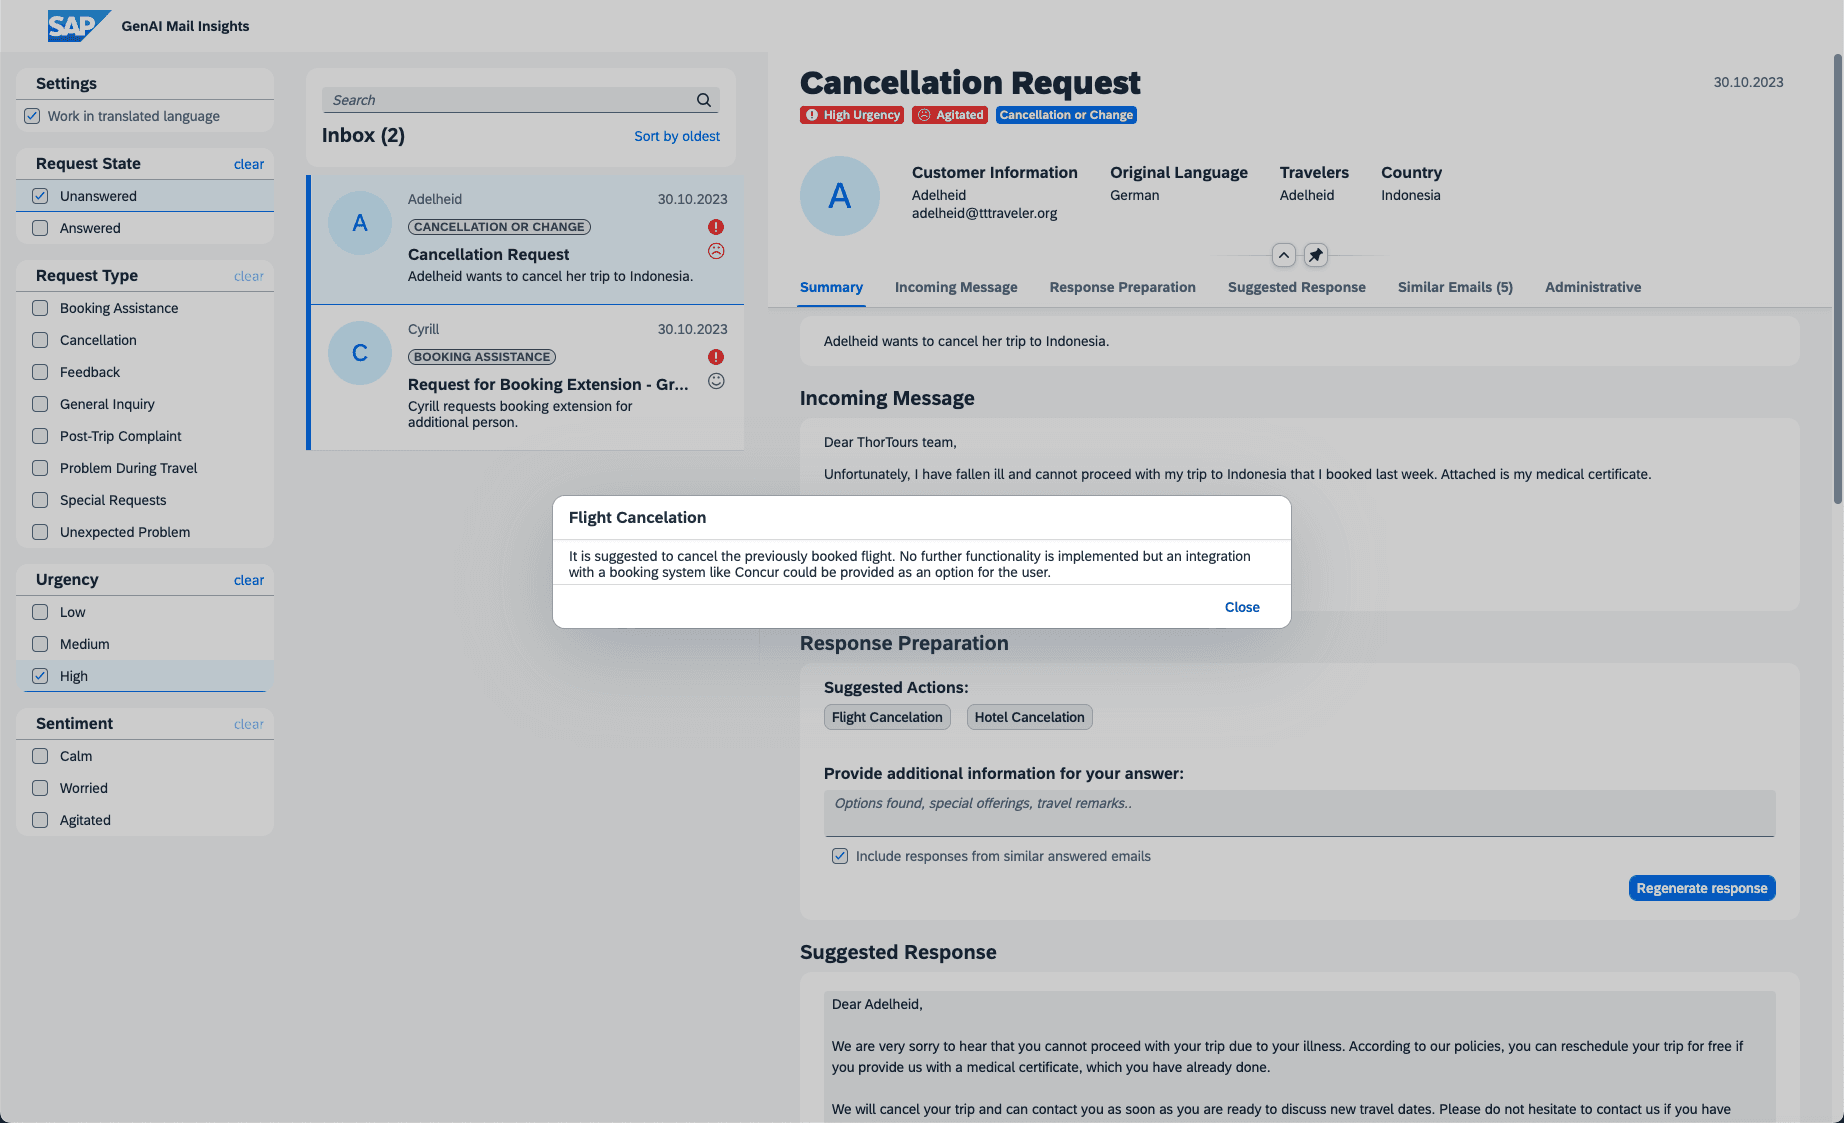Open Cyrill's Request for Booking Extension email
This screenshot has width=1844, height=1123.
click(x=527, y=378)
